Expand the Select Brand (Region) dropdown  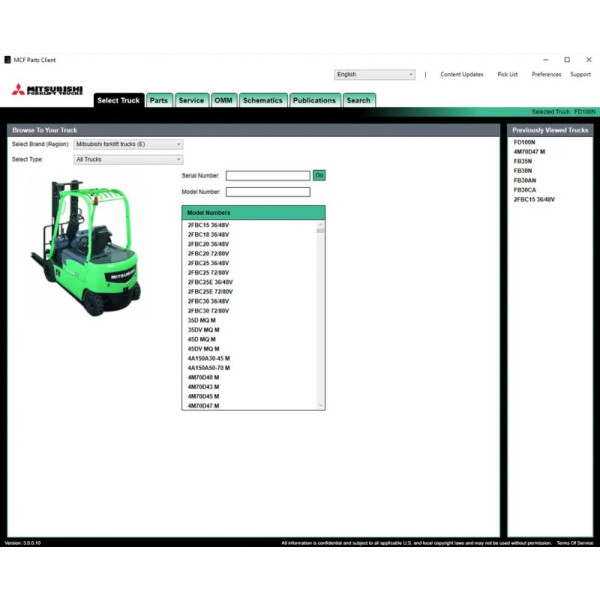pos(129,144)
